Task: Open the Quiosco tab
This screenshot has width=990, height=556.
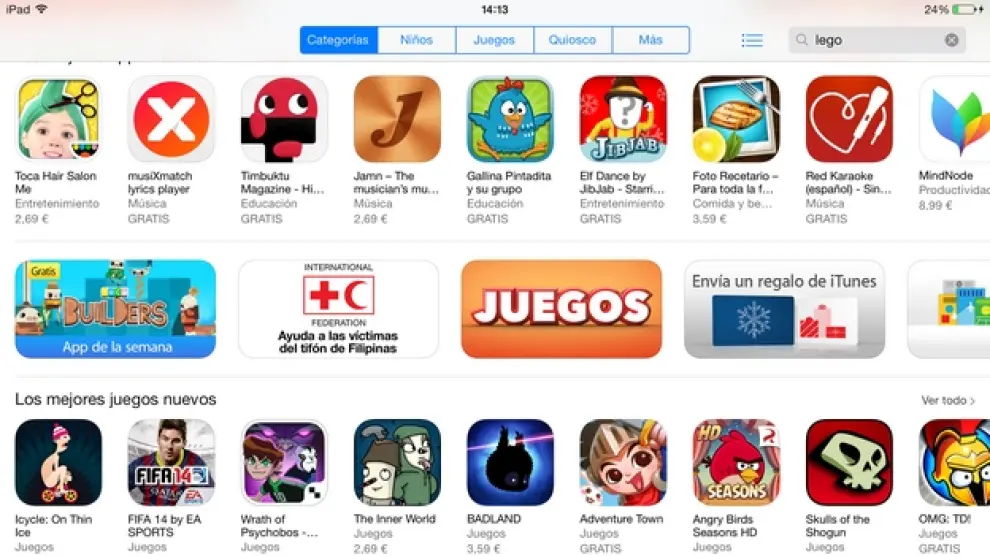Action: pyautogui.click(x=573, y=40)
